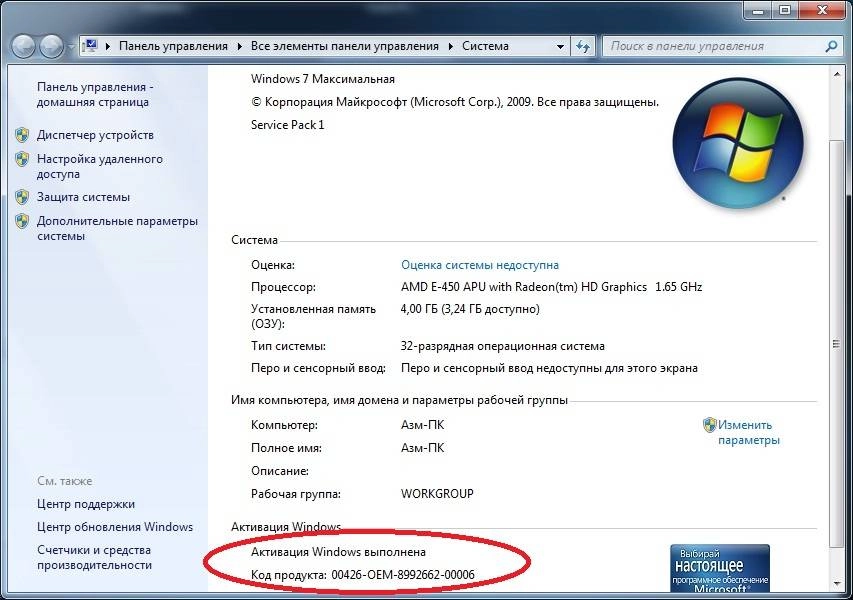Minimize the Система window
Screen dimensions: 853x600
click(x=759, y=10)
